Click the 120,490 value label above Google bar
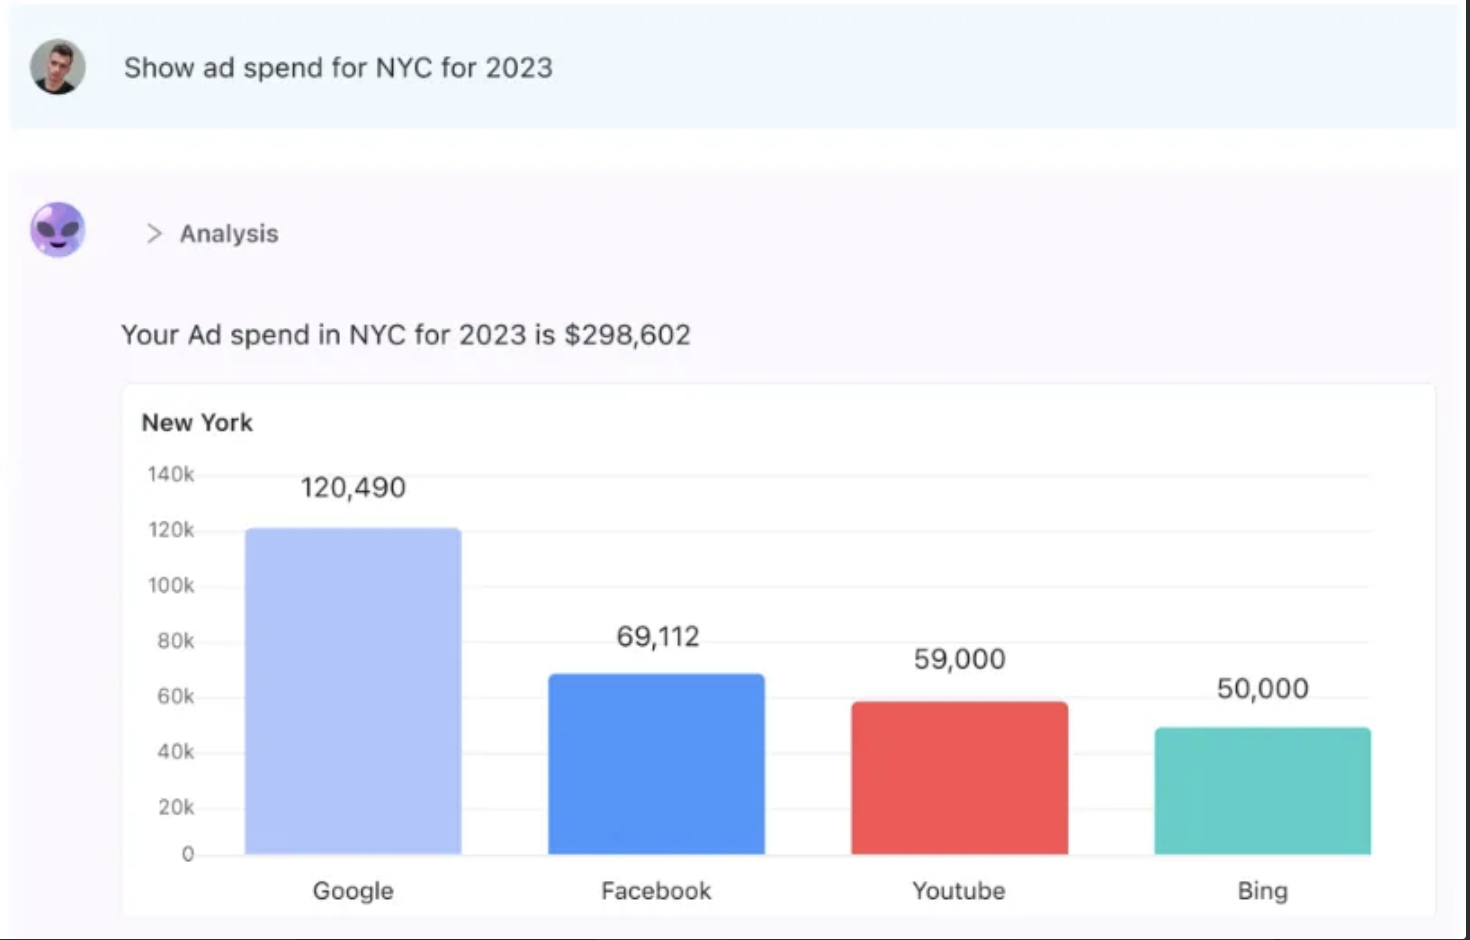Screen dimensions: 1470x940 352,488
